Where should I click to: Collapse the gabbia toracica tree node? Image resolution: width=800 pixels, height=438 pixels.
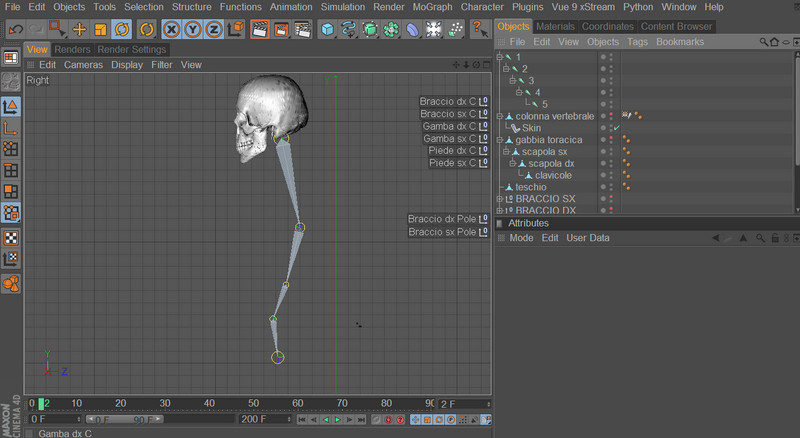click(x=499, y=140)
